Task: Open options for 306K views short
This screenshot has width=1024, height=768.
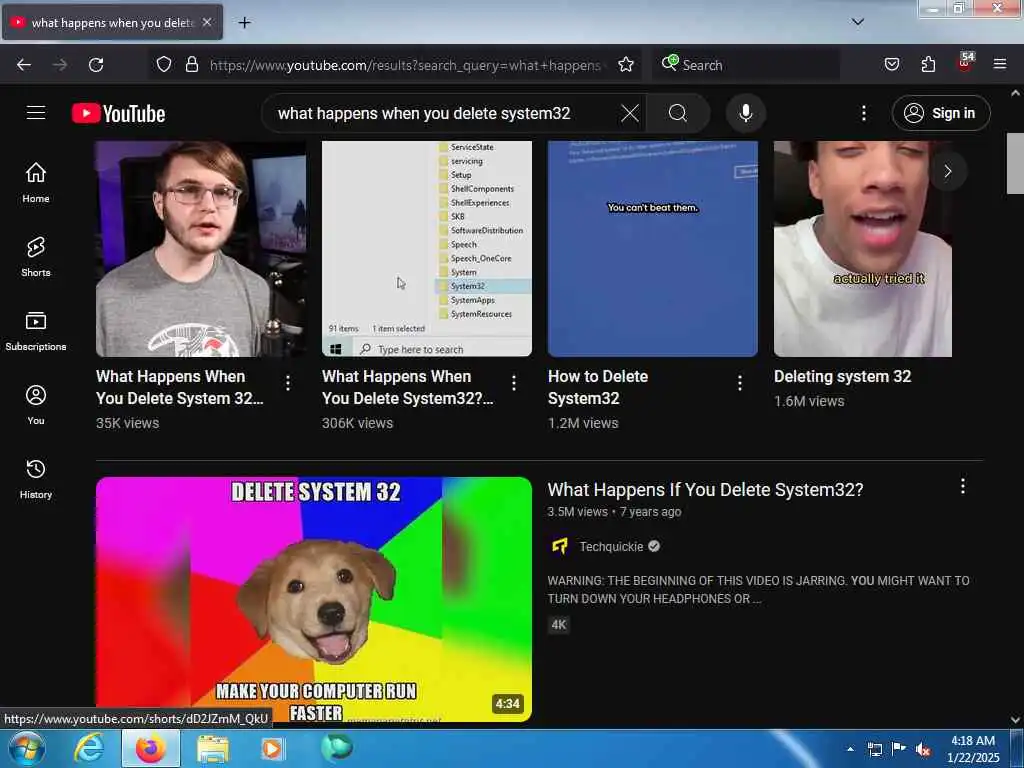Action: pyautogui.click(x=514, y=383)
